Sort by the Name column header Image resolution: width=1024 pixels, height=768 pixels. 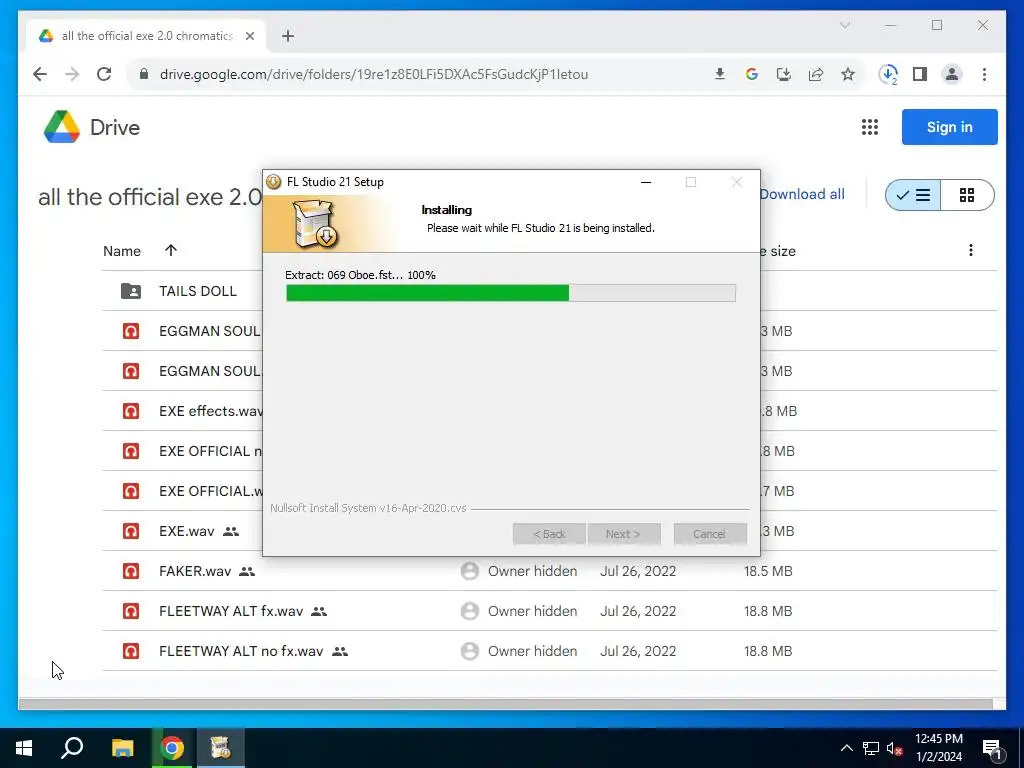122,251
